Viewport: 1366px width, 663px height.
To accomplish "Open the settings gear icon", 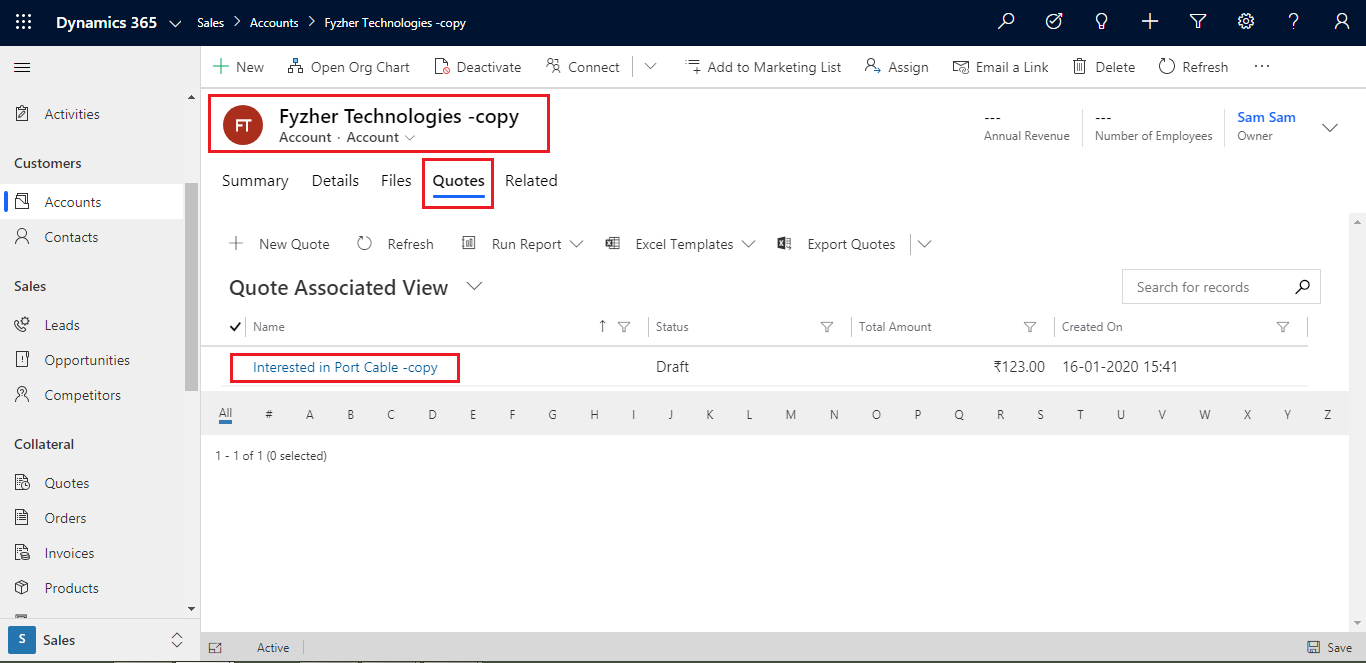I will pos(1246,22).
